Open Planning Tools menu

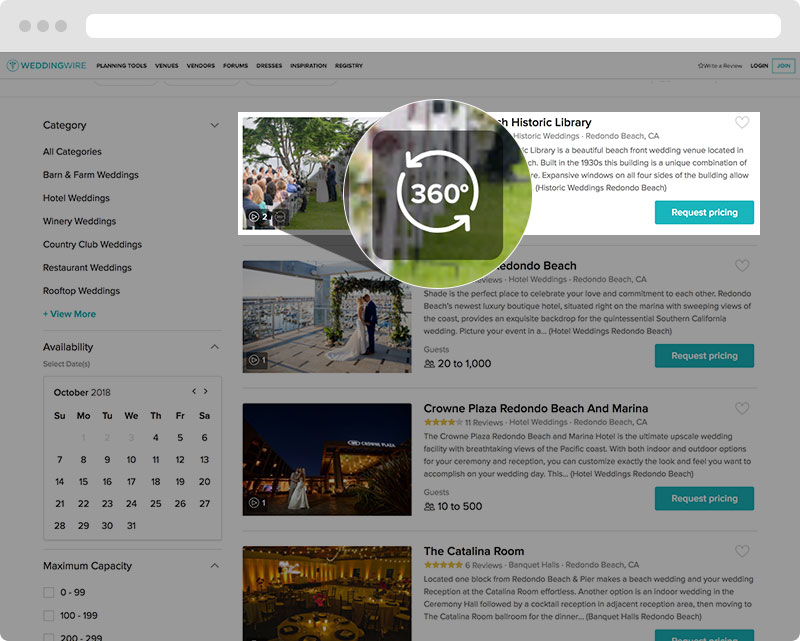(x=121, y=66)
